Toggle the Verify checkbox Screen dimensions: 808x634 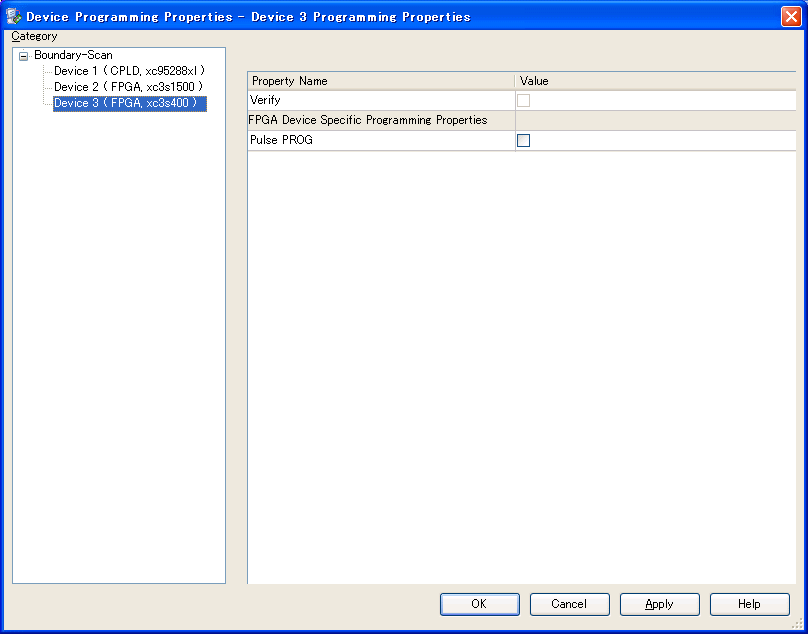(523, 101)
